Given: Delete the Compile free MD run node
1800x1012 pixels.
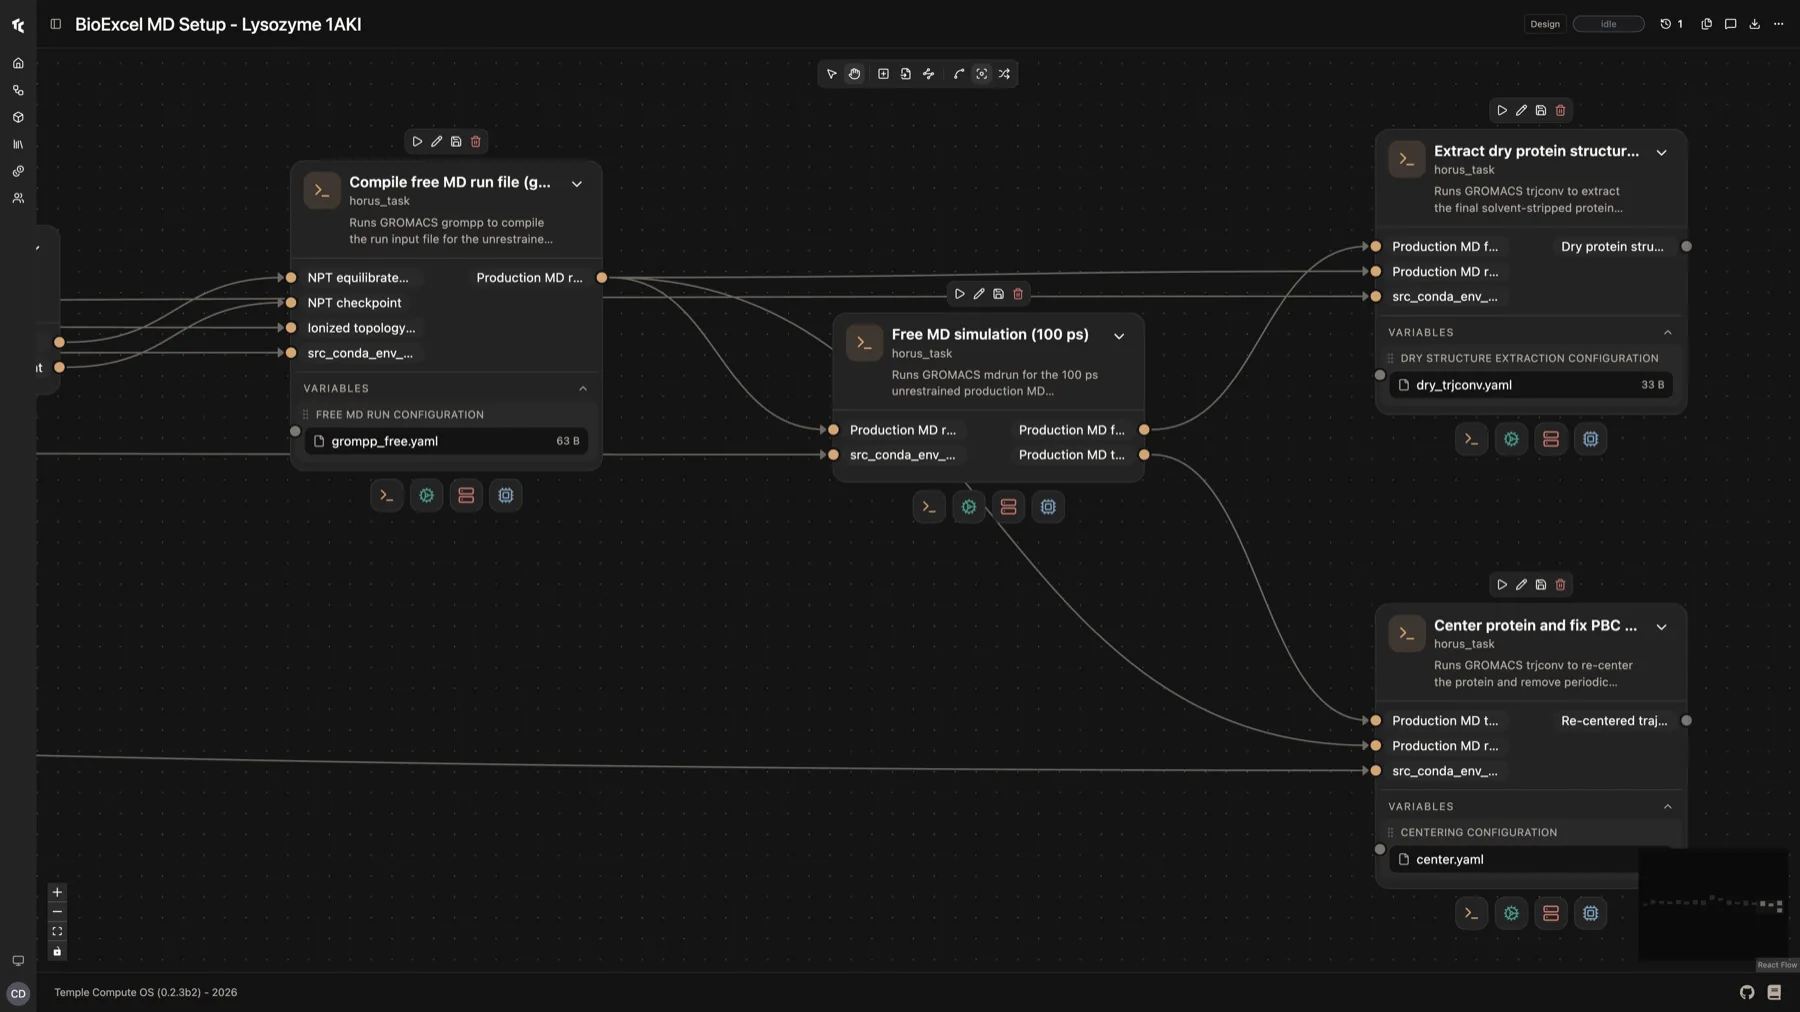Looking at the screenshot, I should pos(476,142).
